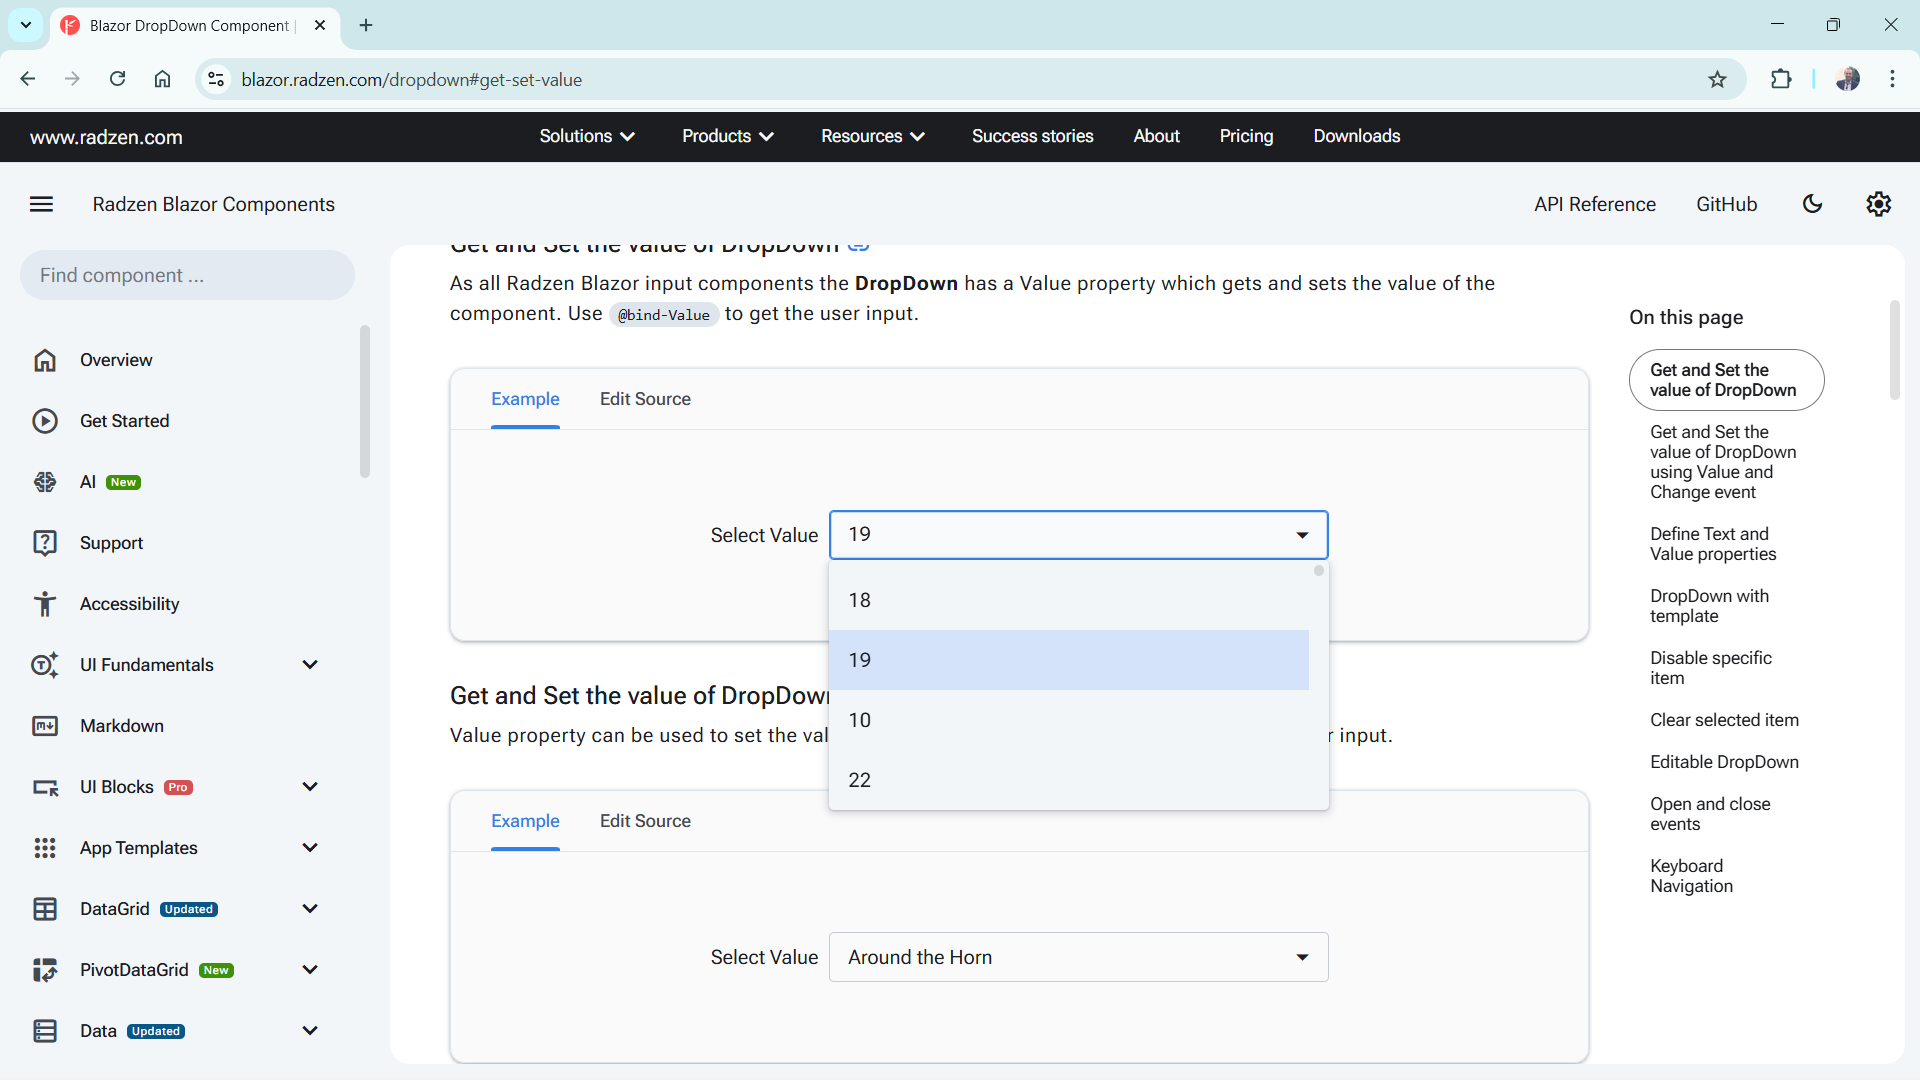Jump to Editable DropDown section link
The image size is (1920, 1080).
(x=1724, y=762)
